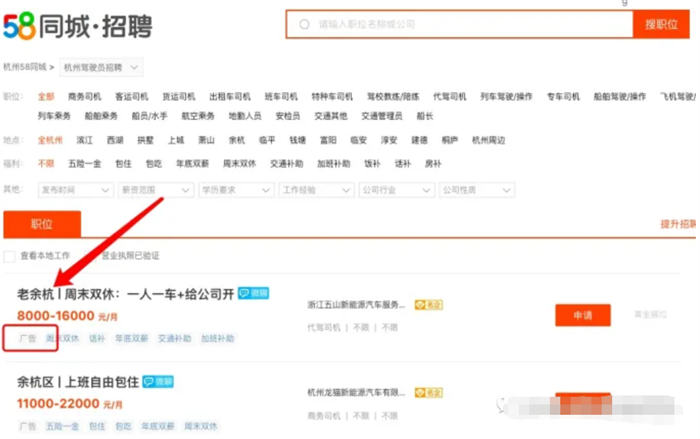Image resolution: width=700 pixels, height=439 pixels.
Task: Click the 广告 tag under first job
Action: coord(28,339)
